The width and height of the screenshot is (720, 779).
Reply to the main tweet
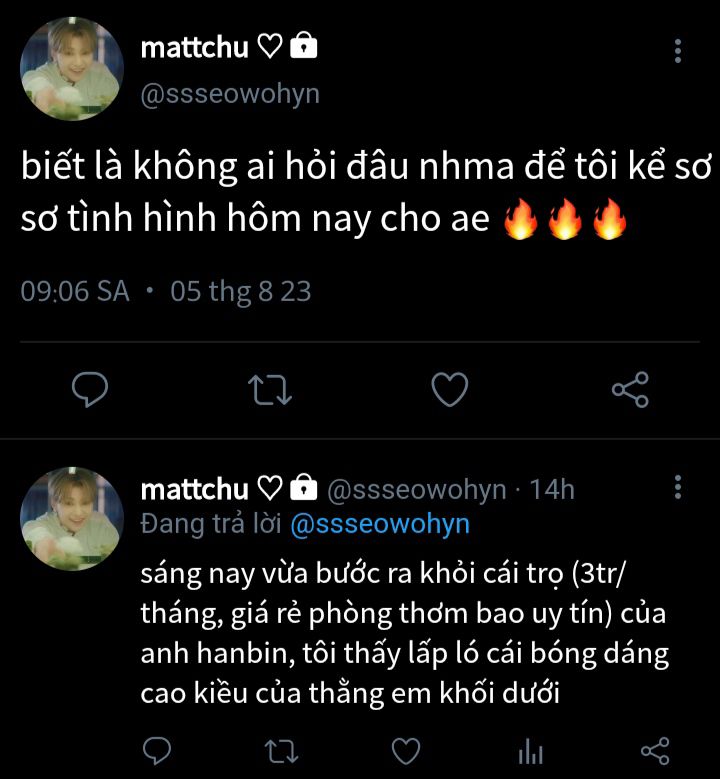tap(90, 389)
